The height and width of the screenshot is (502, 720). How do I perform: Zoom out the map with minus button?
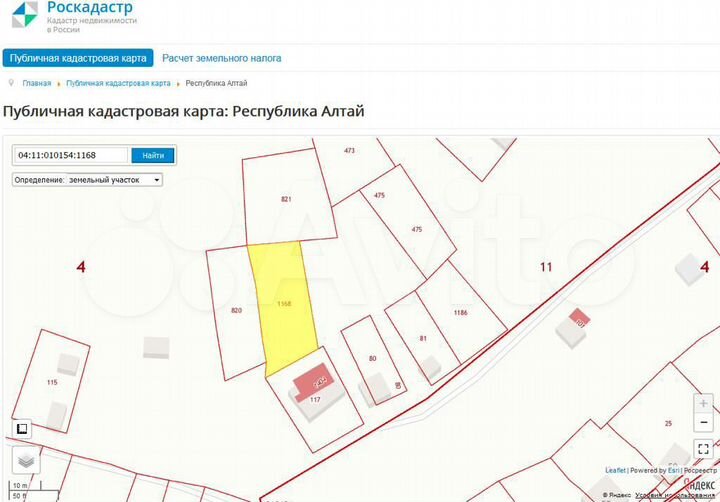coord(704,420)
